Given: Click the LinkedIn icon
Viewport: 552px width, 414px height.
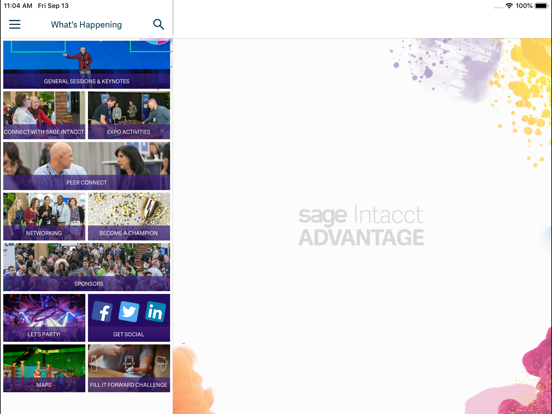Looking at the screenshot, I should click(x=155, y=312).
